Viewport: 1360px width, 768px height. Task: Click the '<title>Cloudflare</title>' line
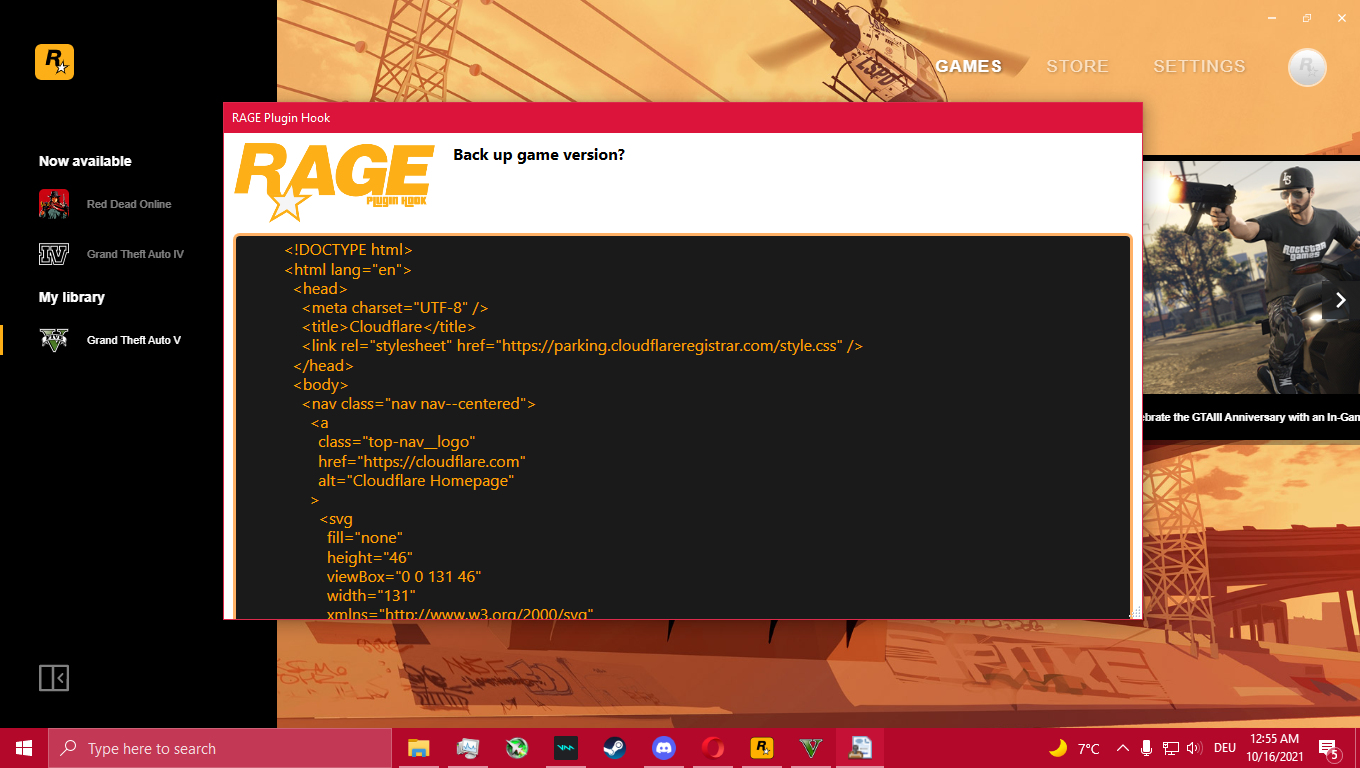[x=389, y=327]
